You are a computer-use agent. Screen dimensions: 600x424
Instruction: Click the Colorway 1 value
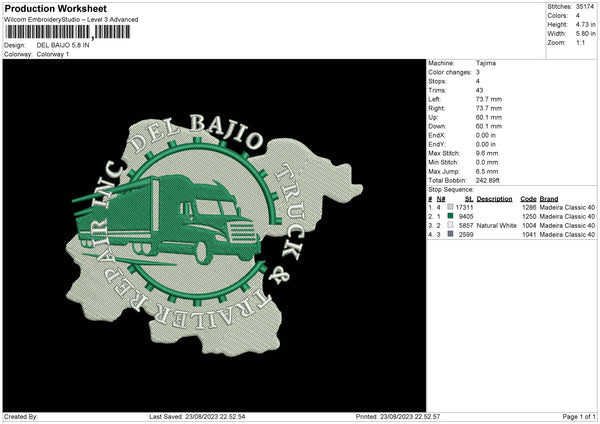(x=53, y=54)
